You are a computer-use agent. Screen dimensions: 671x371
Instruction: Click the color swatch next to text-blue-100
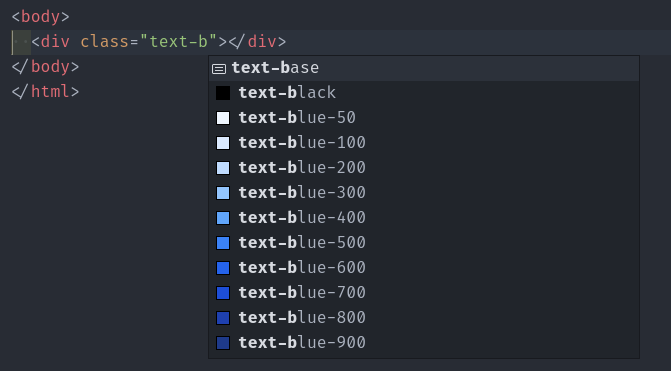point(223,143)
